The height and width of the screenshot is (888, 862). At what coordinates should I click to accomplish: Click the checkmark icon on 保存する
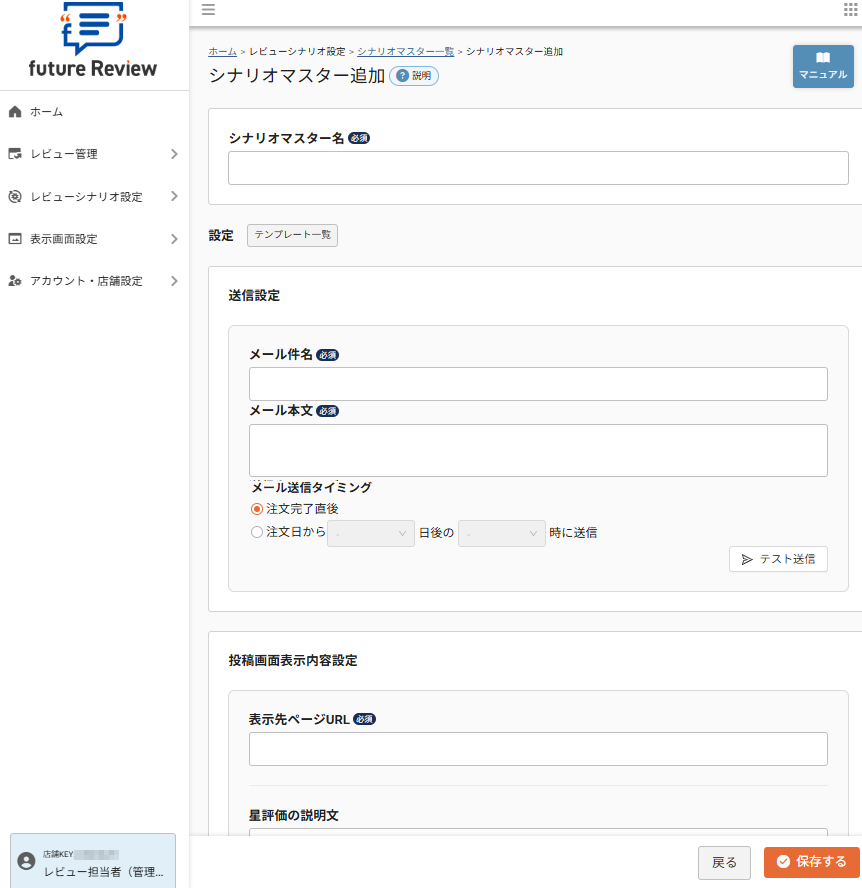tap(784, 862)
